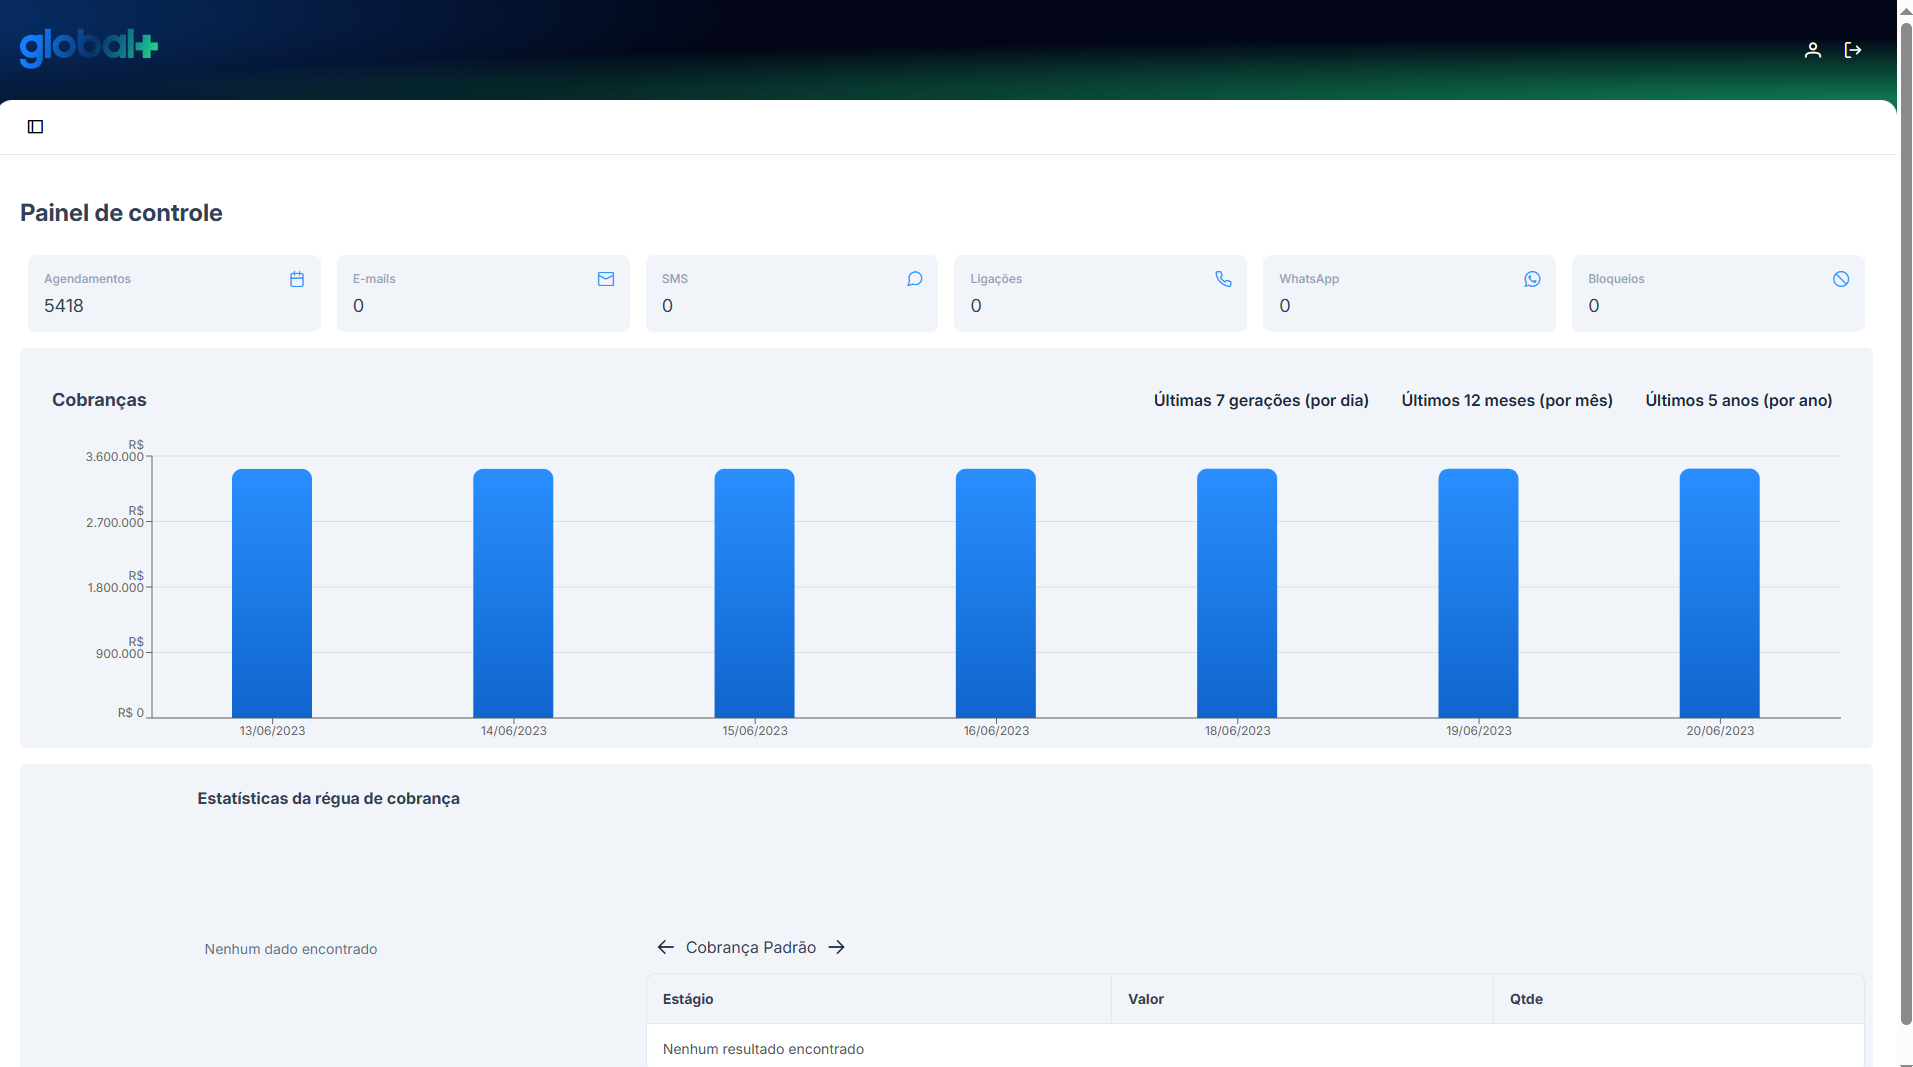
Task: Click the Bloqueios blocked icon
Action: pos(1841,280)
